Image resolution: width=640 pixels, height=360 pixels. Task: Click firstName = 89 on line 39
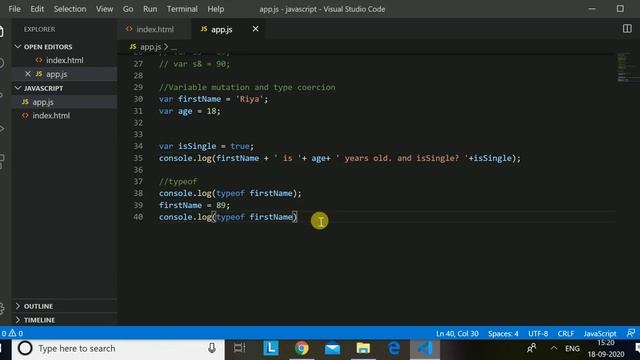click(x=194, y=205)
